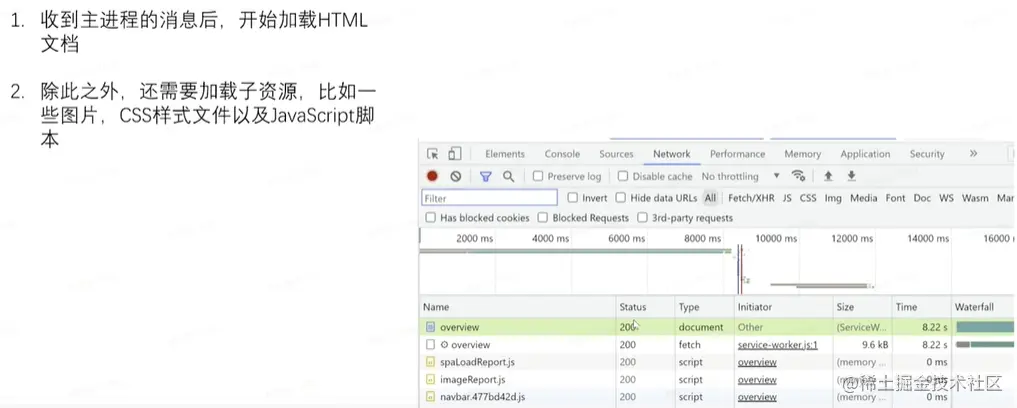Image resolution: width=1017 pixels, height=408 pixels.
Task: Switch to the Performance tab
Action: tap(737, 154)
